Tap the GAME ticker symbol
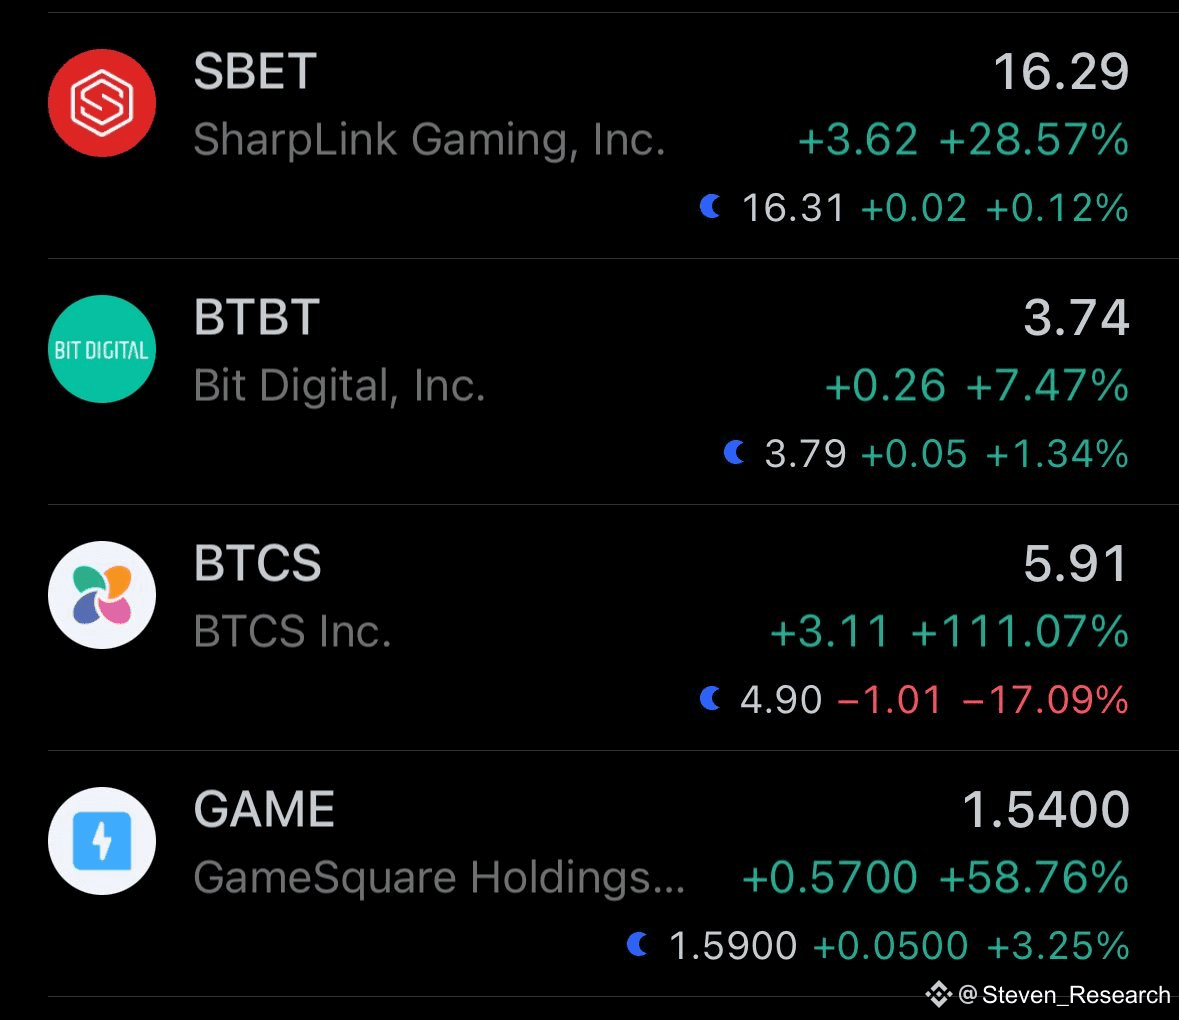The image size is (1179, 1020). pyautogui.click(x=264, y=810)
